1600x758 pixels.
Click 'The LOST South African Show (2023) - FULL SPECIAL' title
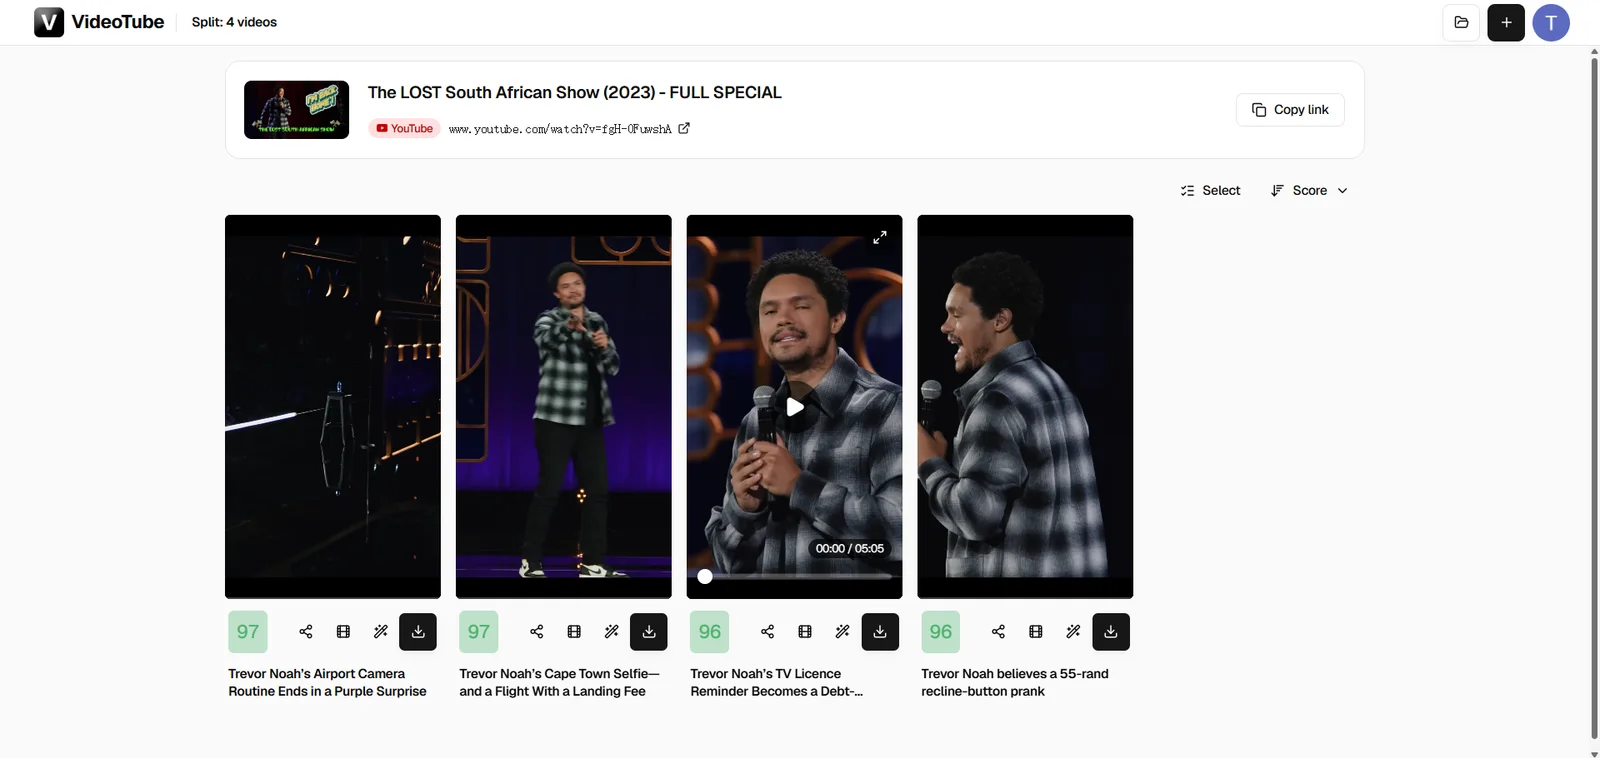(x=575, y=92)
